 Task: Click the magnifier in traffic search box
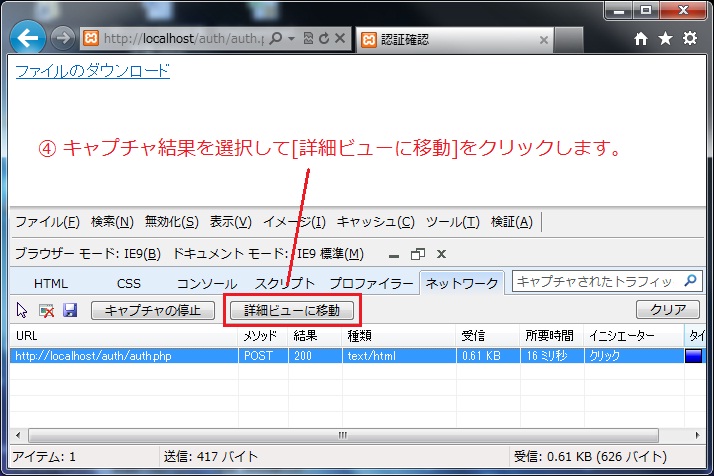690,281
